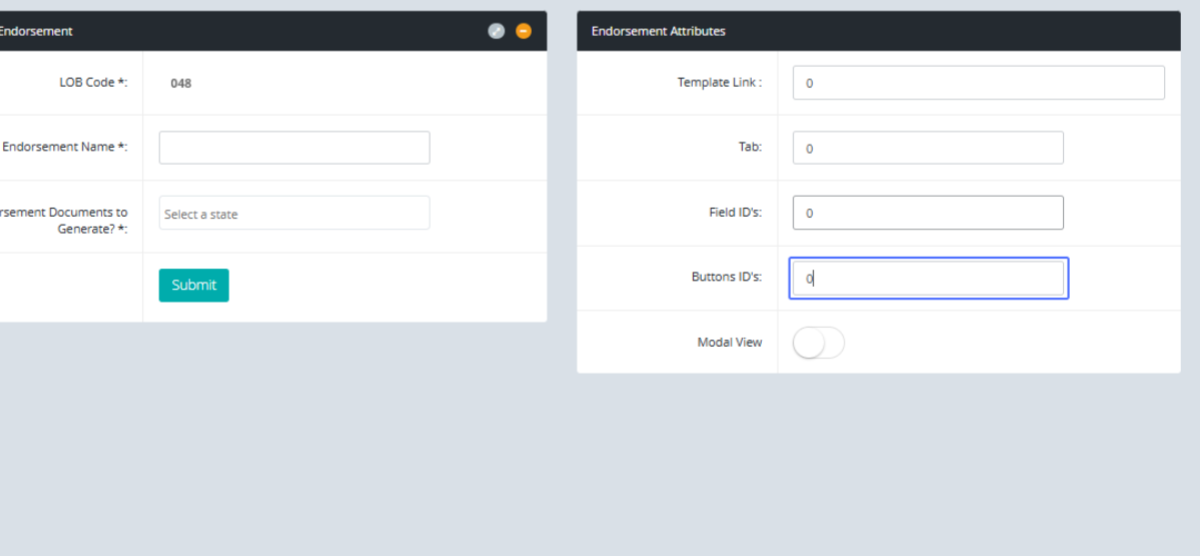Viewport: 1200px width, 556px height.
Task: Click the 'LOB Code' label
Action: pos(93,83)
